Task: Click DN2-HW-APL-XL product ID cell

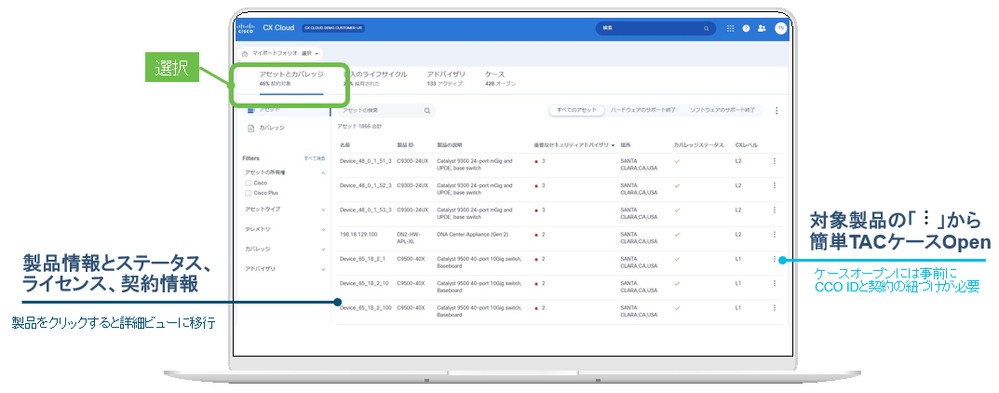Action: 409,238
